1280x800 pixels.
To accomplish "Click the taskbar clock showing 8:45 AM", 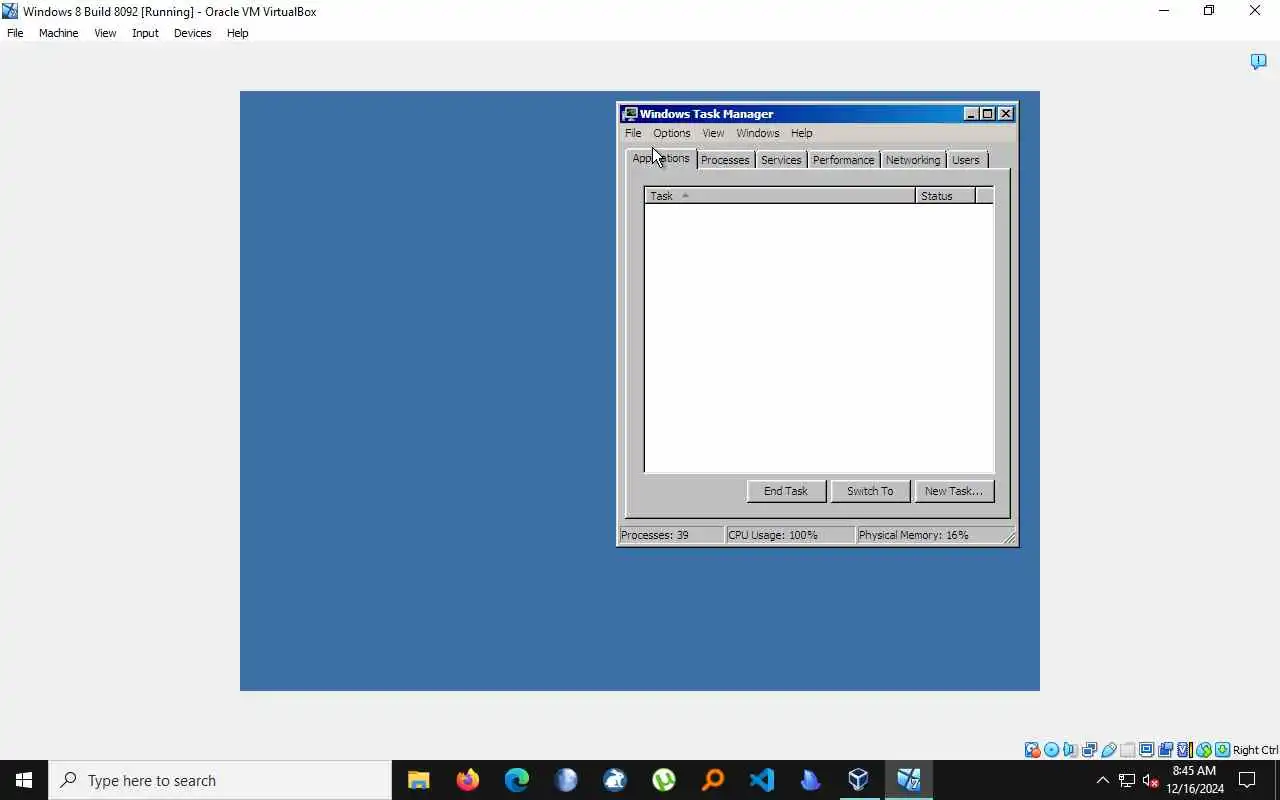I will point(1194,780).
